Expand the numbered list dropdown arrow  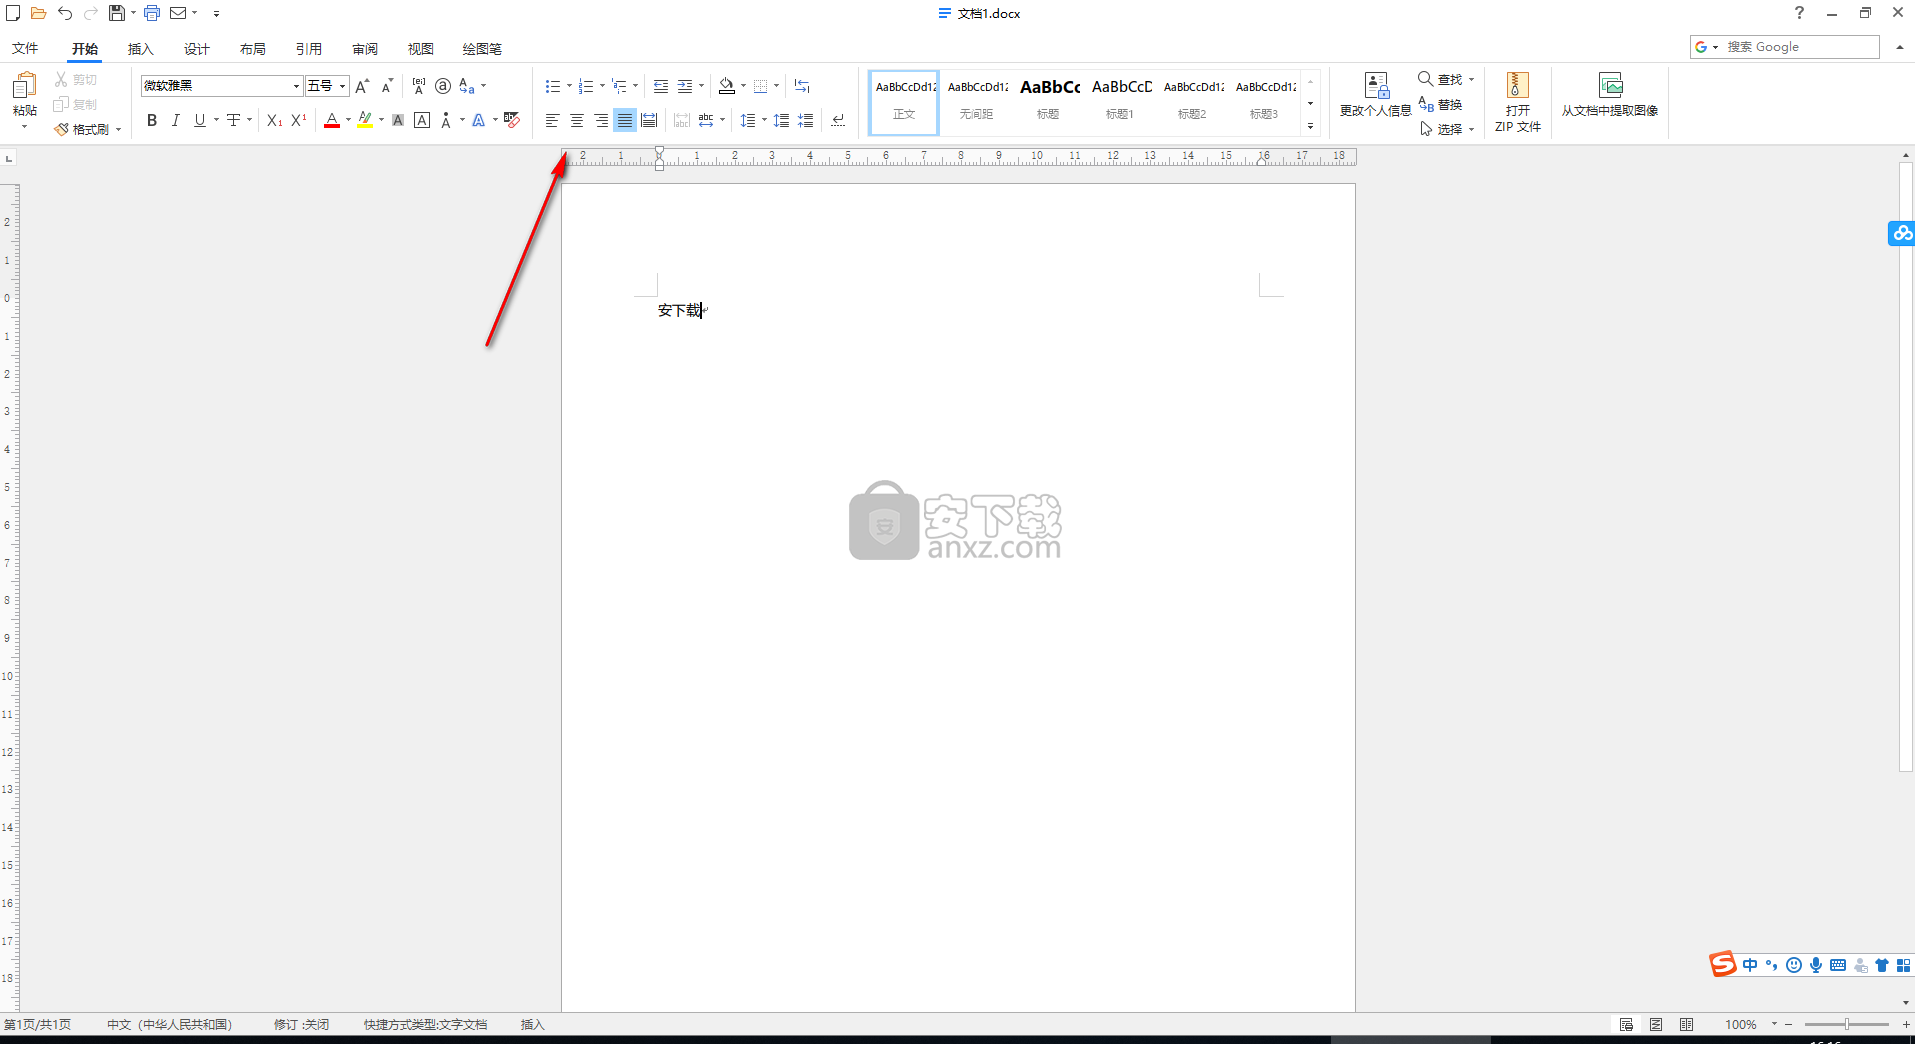(602, 86)
